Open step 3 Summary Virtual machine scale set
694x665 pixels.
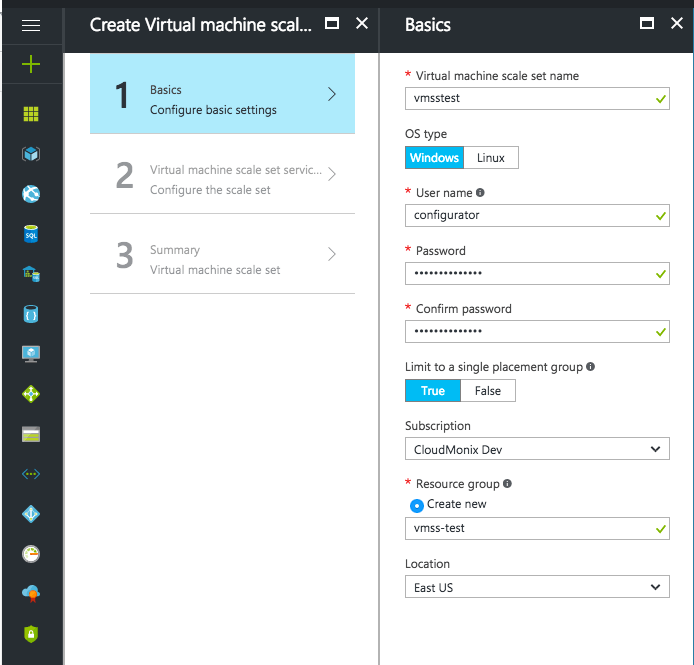pos(222,254)
